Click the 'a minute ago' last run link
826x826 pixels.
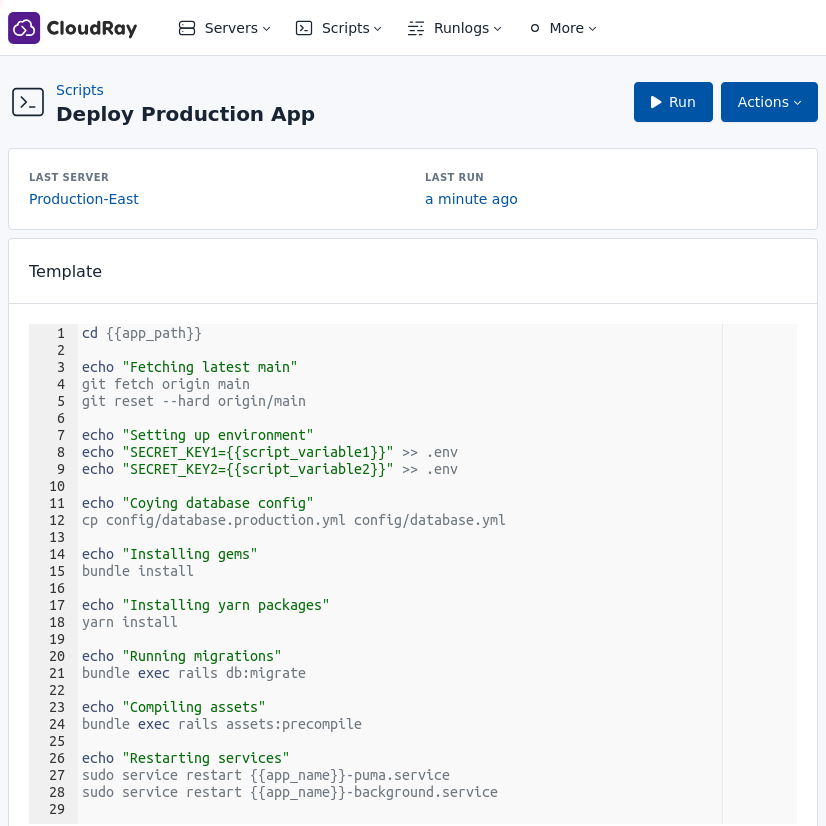click(x=471, y=198)
